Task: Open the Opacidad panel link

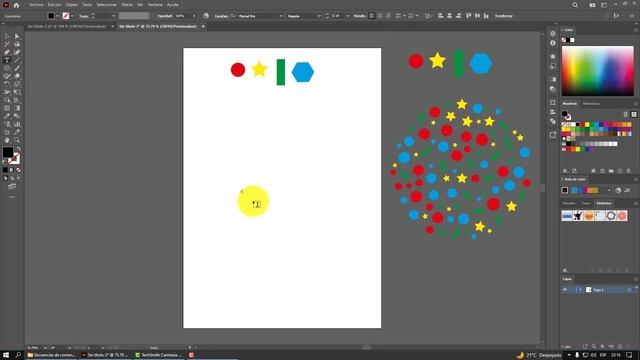Action: point(165,16)
